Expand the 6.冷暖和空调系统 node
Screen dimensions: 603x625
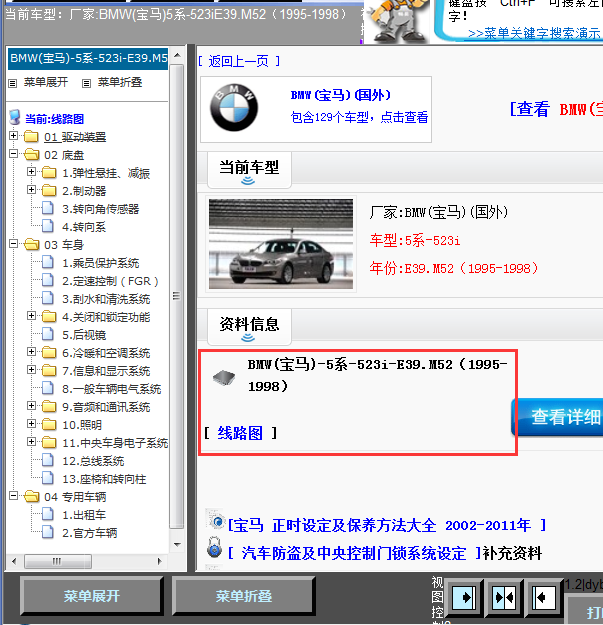tap(31, 352)
